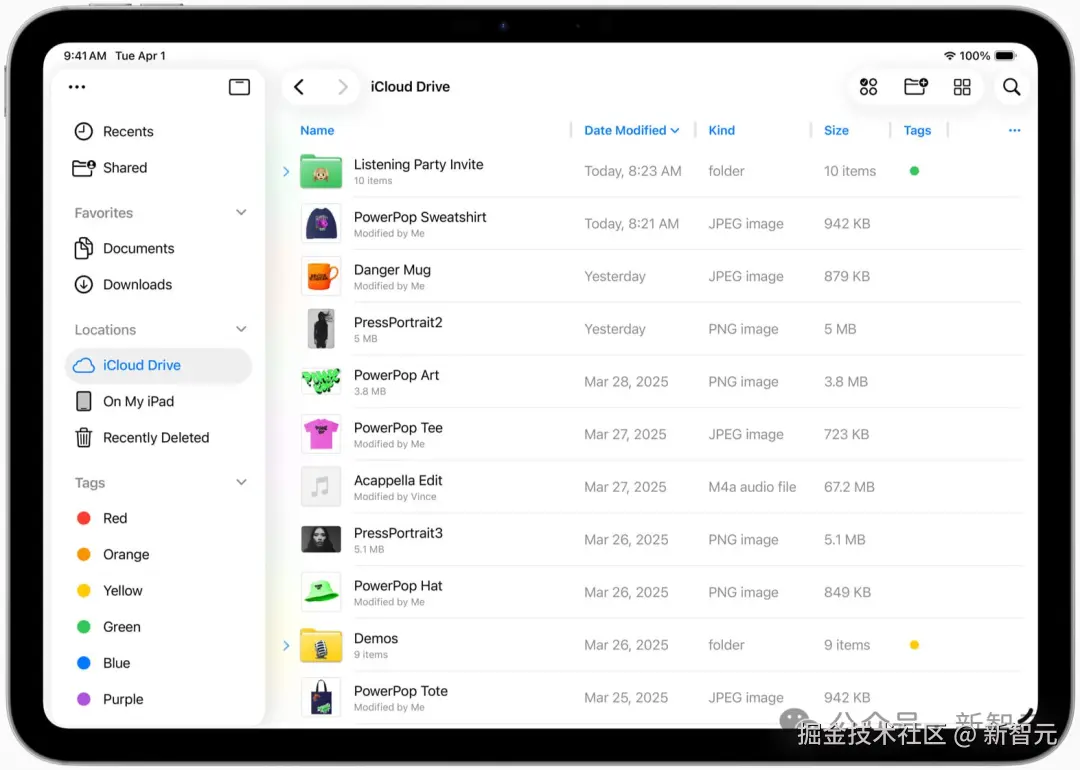Screen dimensions: 1080x770
Task: Select the file name PowerPop Art
Action: pos(397,375)
